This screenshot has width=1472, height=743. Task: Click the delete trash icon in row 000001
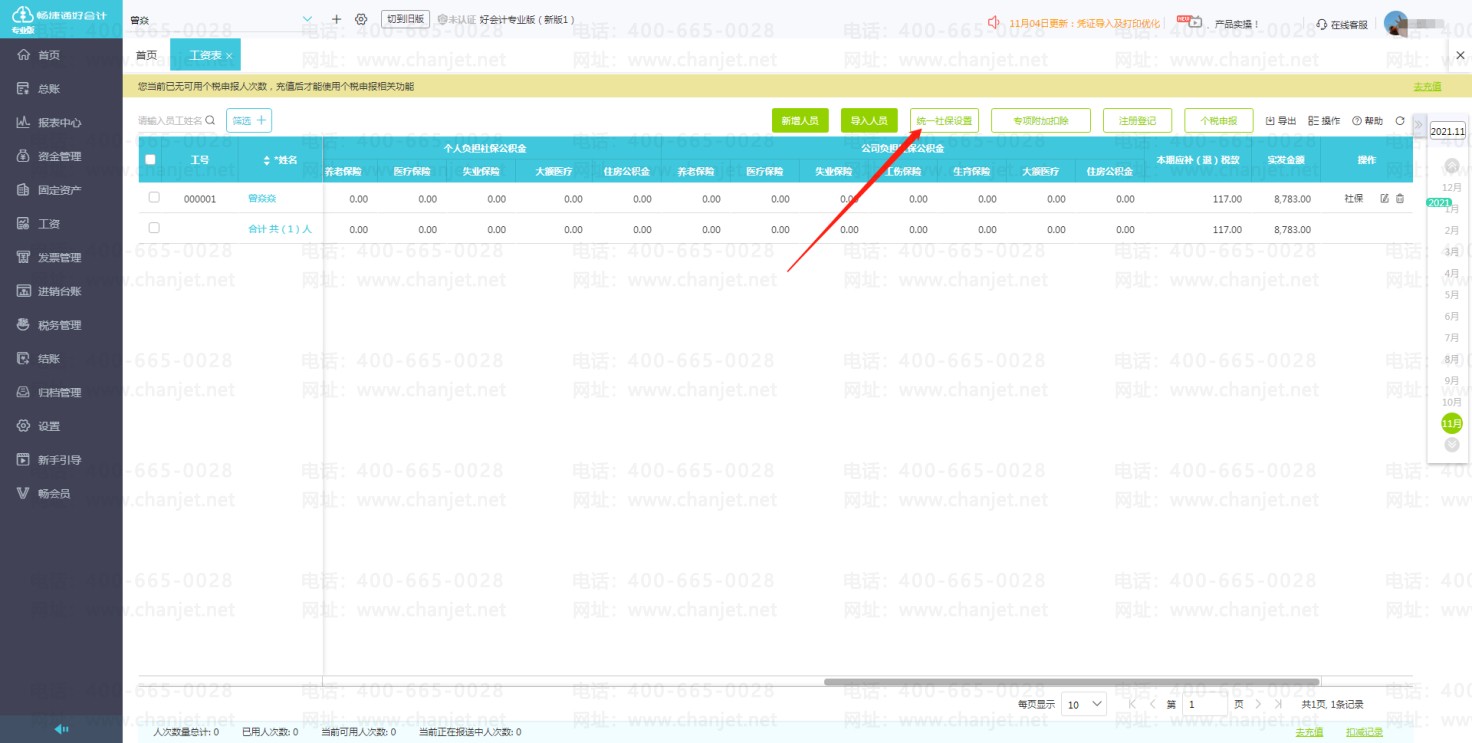coord(1400,199)
